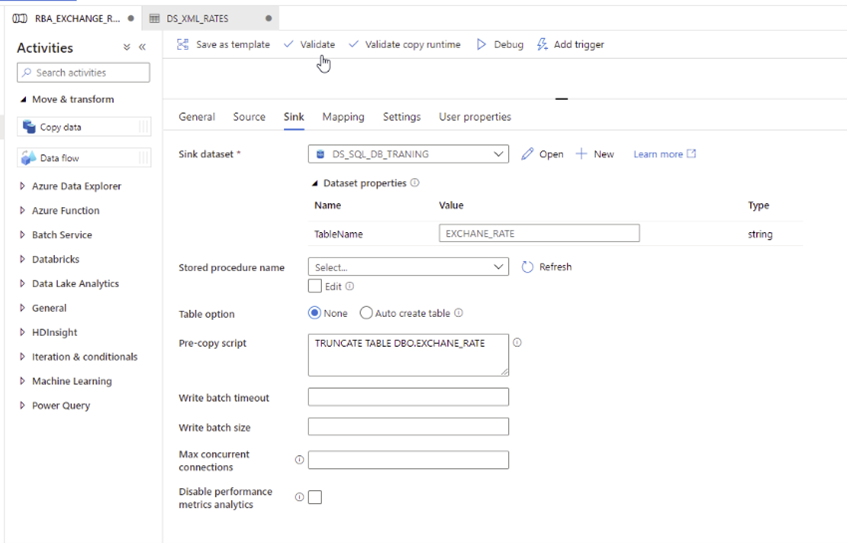Click the Search activities field
847x543 pixels.
click(x=85, y=73)
